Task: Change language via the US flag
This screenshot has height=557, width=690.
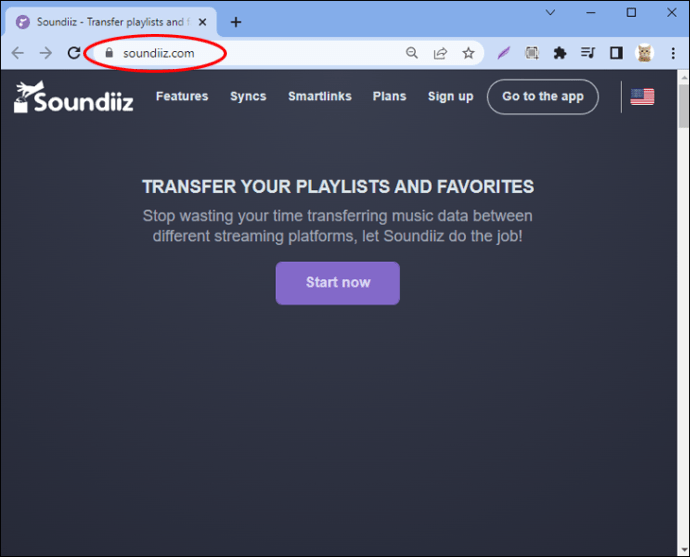Action: [642, 97]
